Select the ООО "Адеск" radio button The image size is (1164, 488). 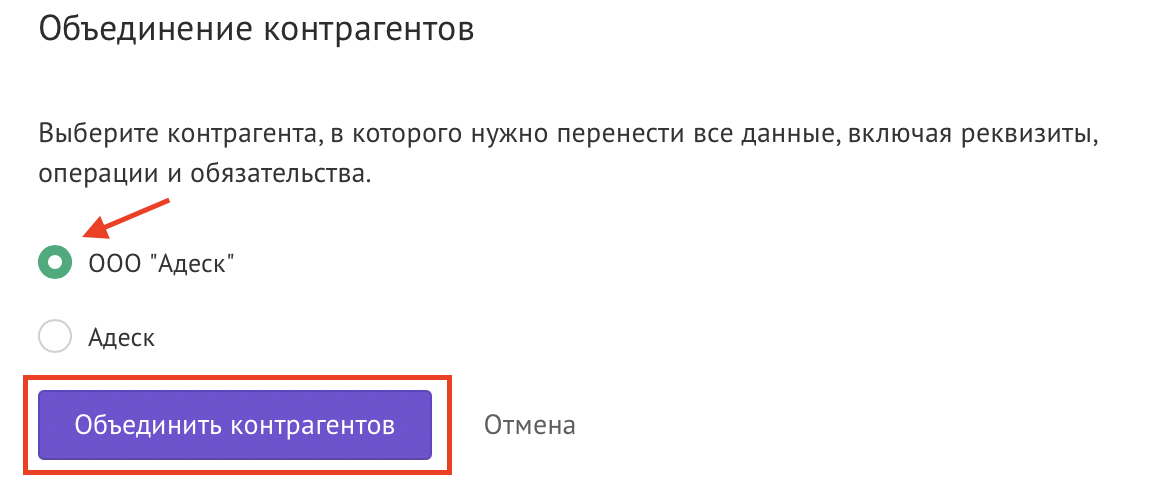55,262
